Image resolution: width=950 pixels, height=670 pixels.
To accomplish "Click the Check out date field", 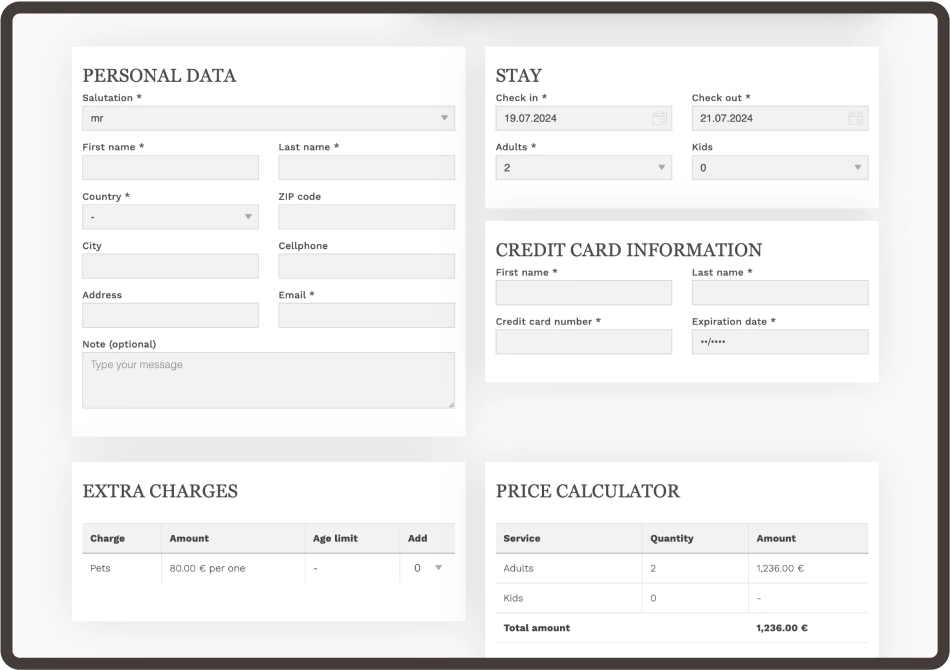I will 780,118.
